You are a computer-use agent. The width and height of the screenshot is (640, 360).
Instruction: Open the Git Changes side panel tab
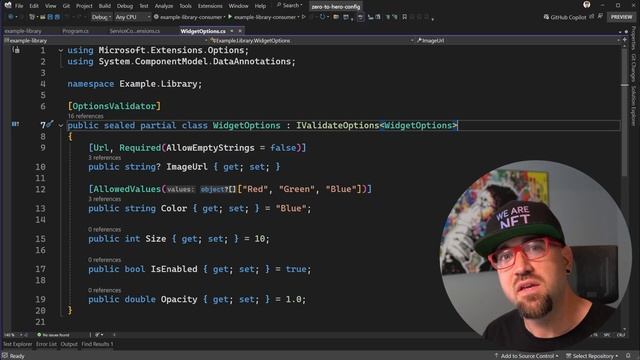coord(633,68)
